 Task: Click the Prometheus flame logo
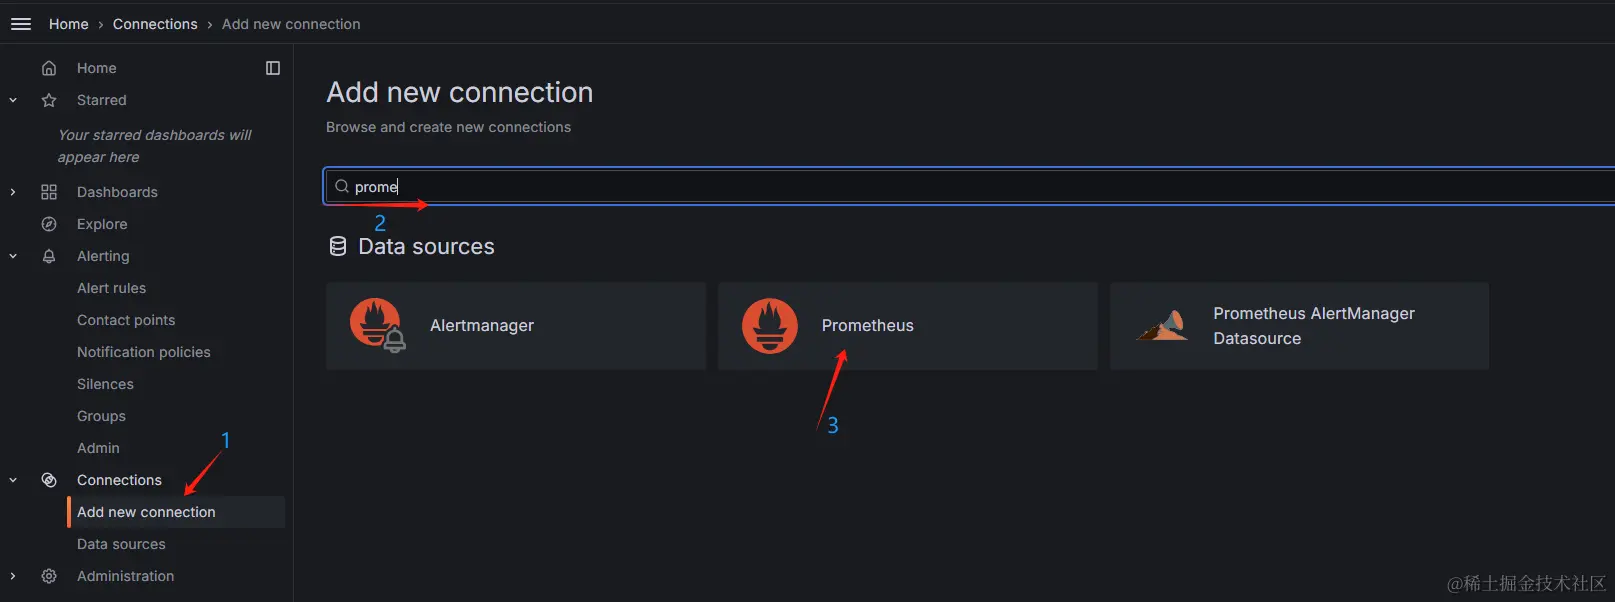(x=770, y=326)
